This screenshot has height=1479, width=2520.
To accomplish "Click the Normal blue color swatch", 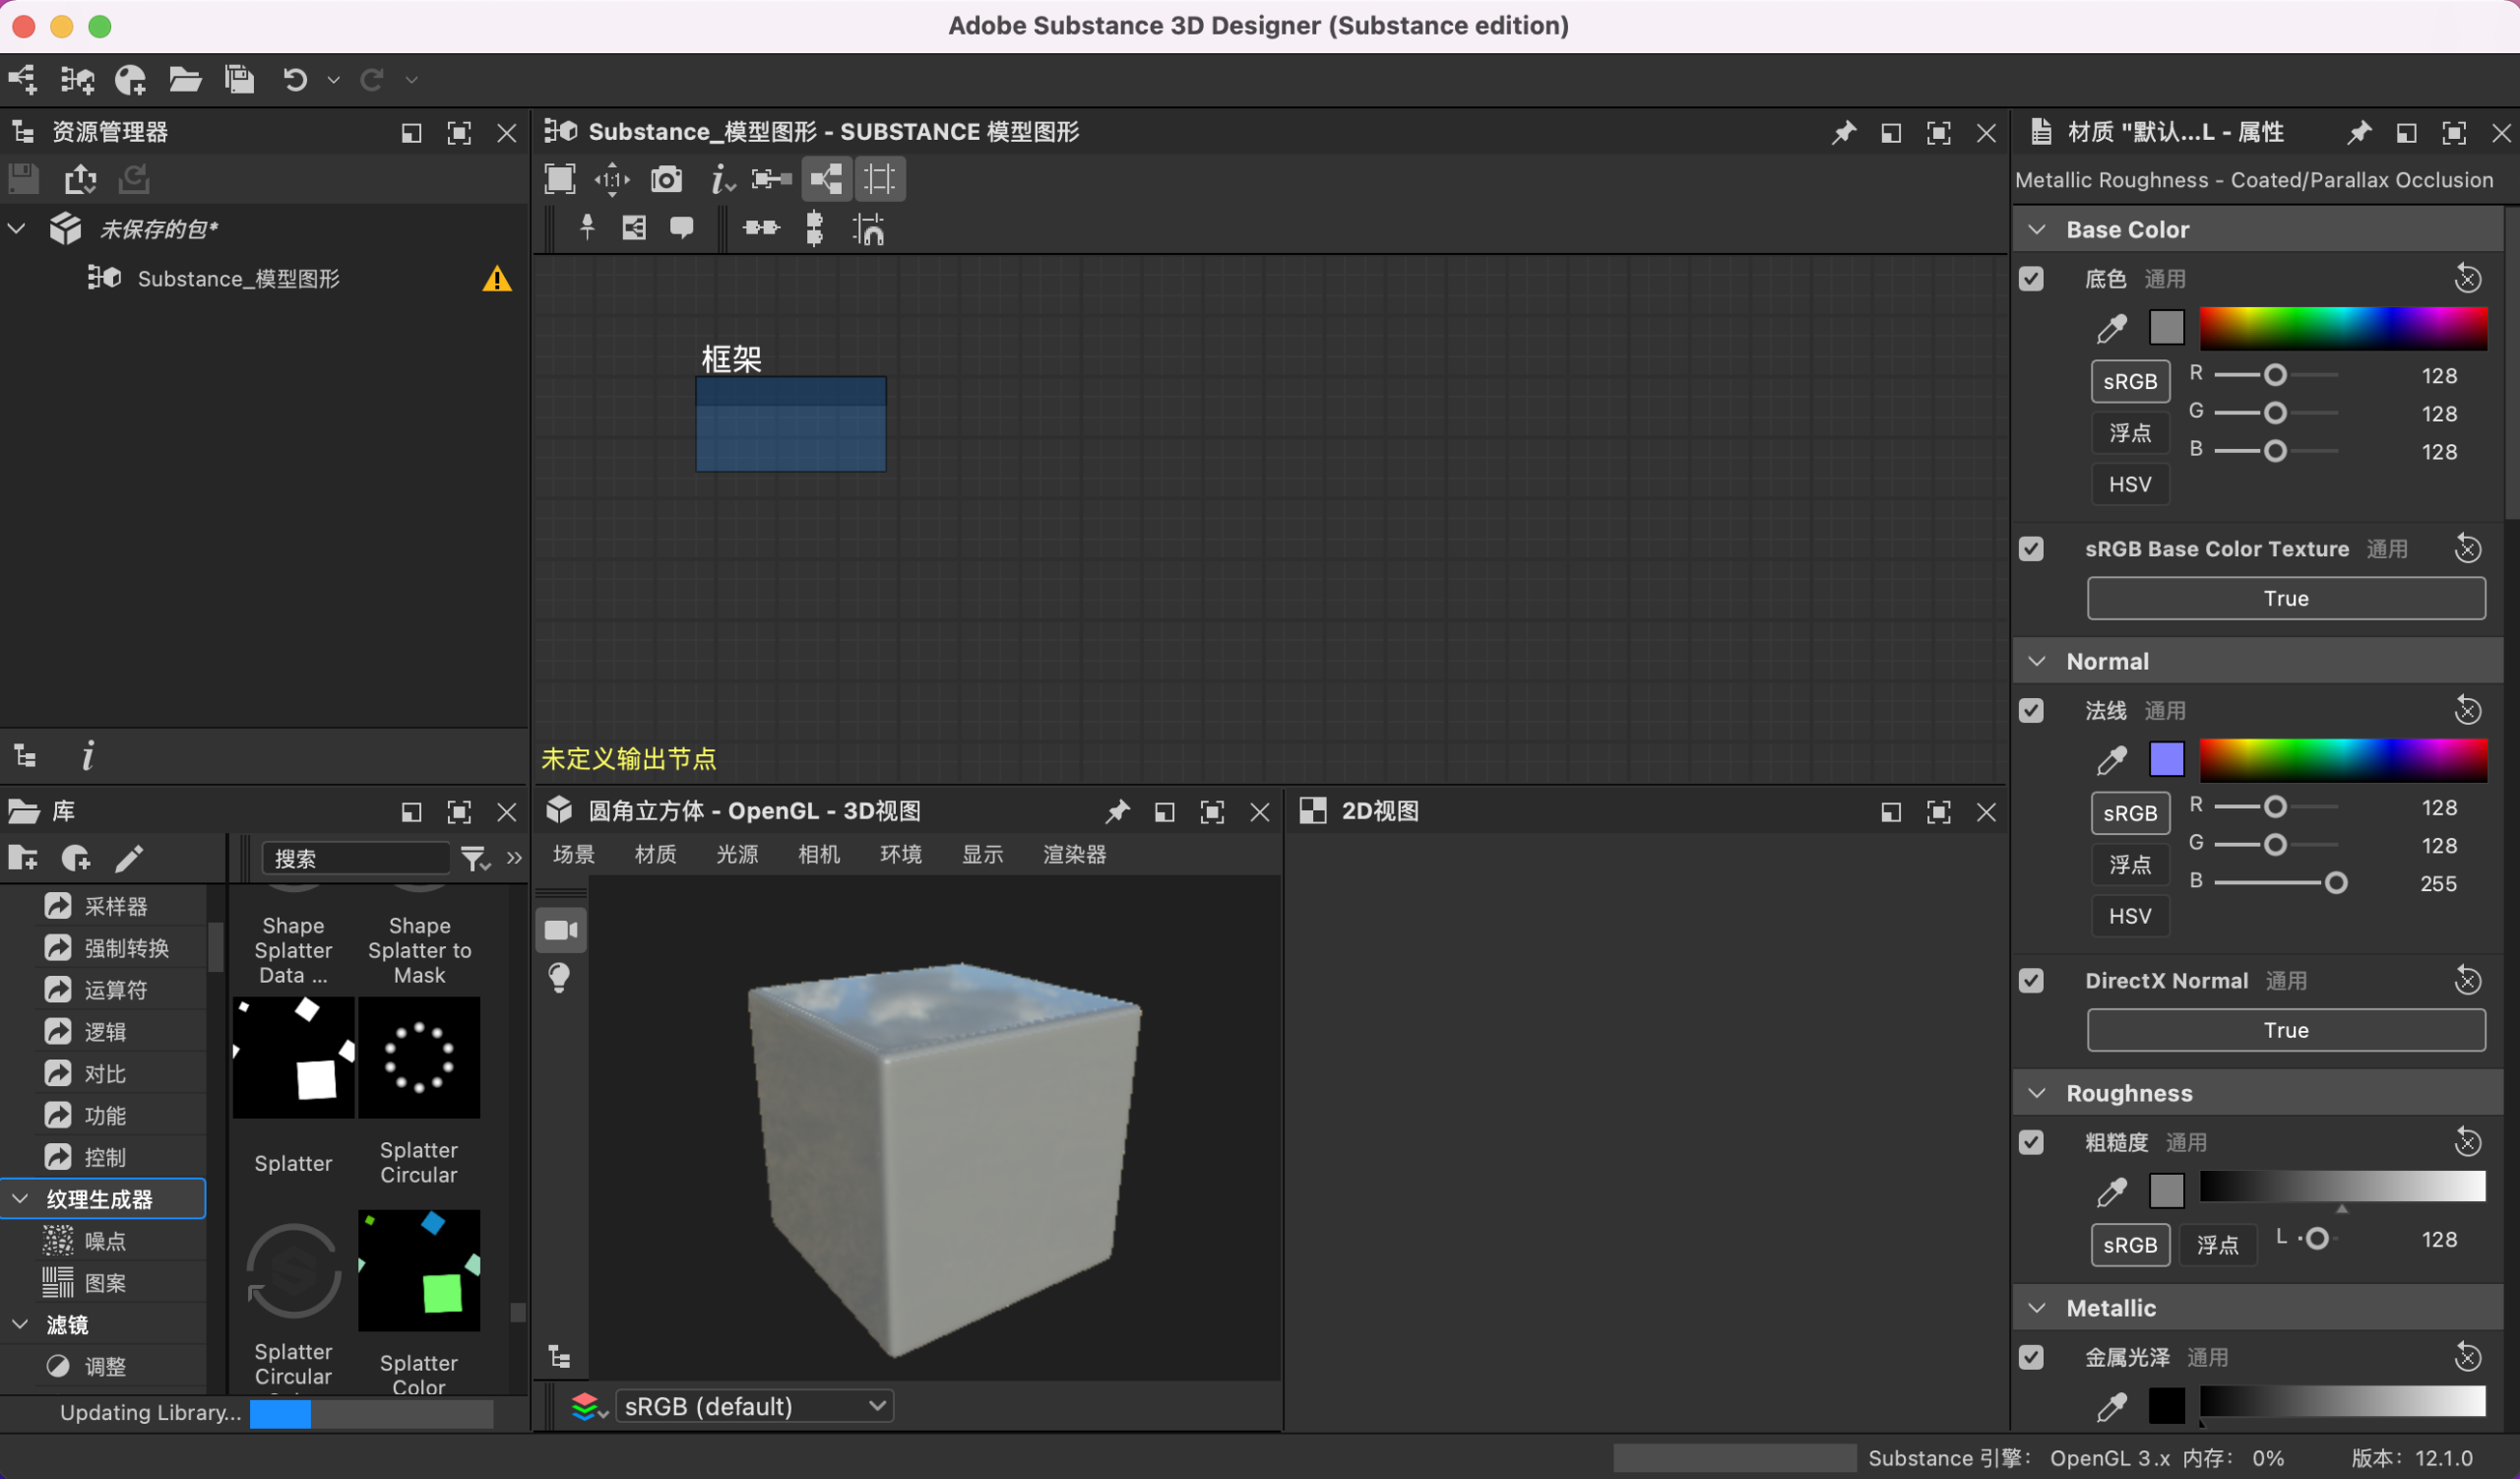I will (x=2166, y=760).
